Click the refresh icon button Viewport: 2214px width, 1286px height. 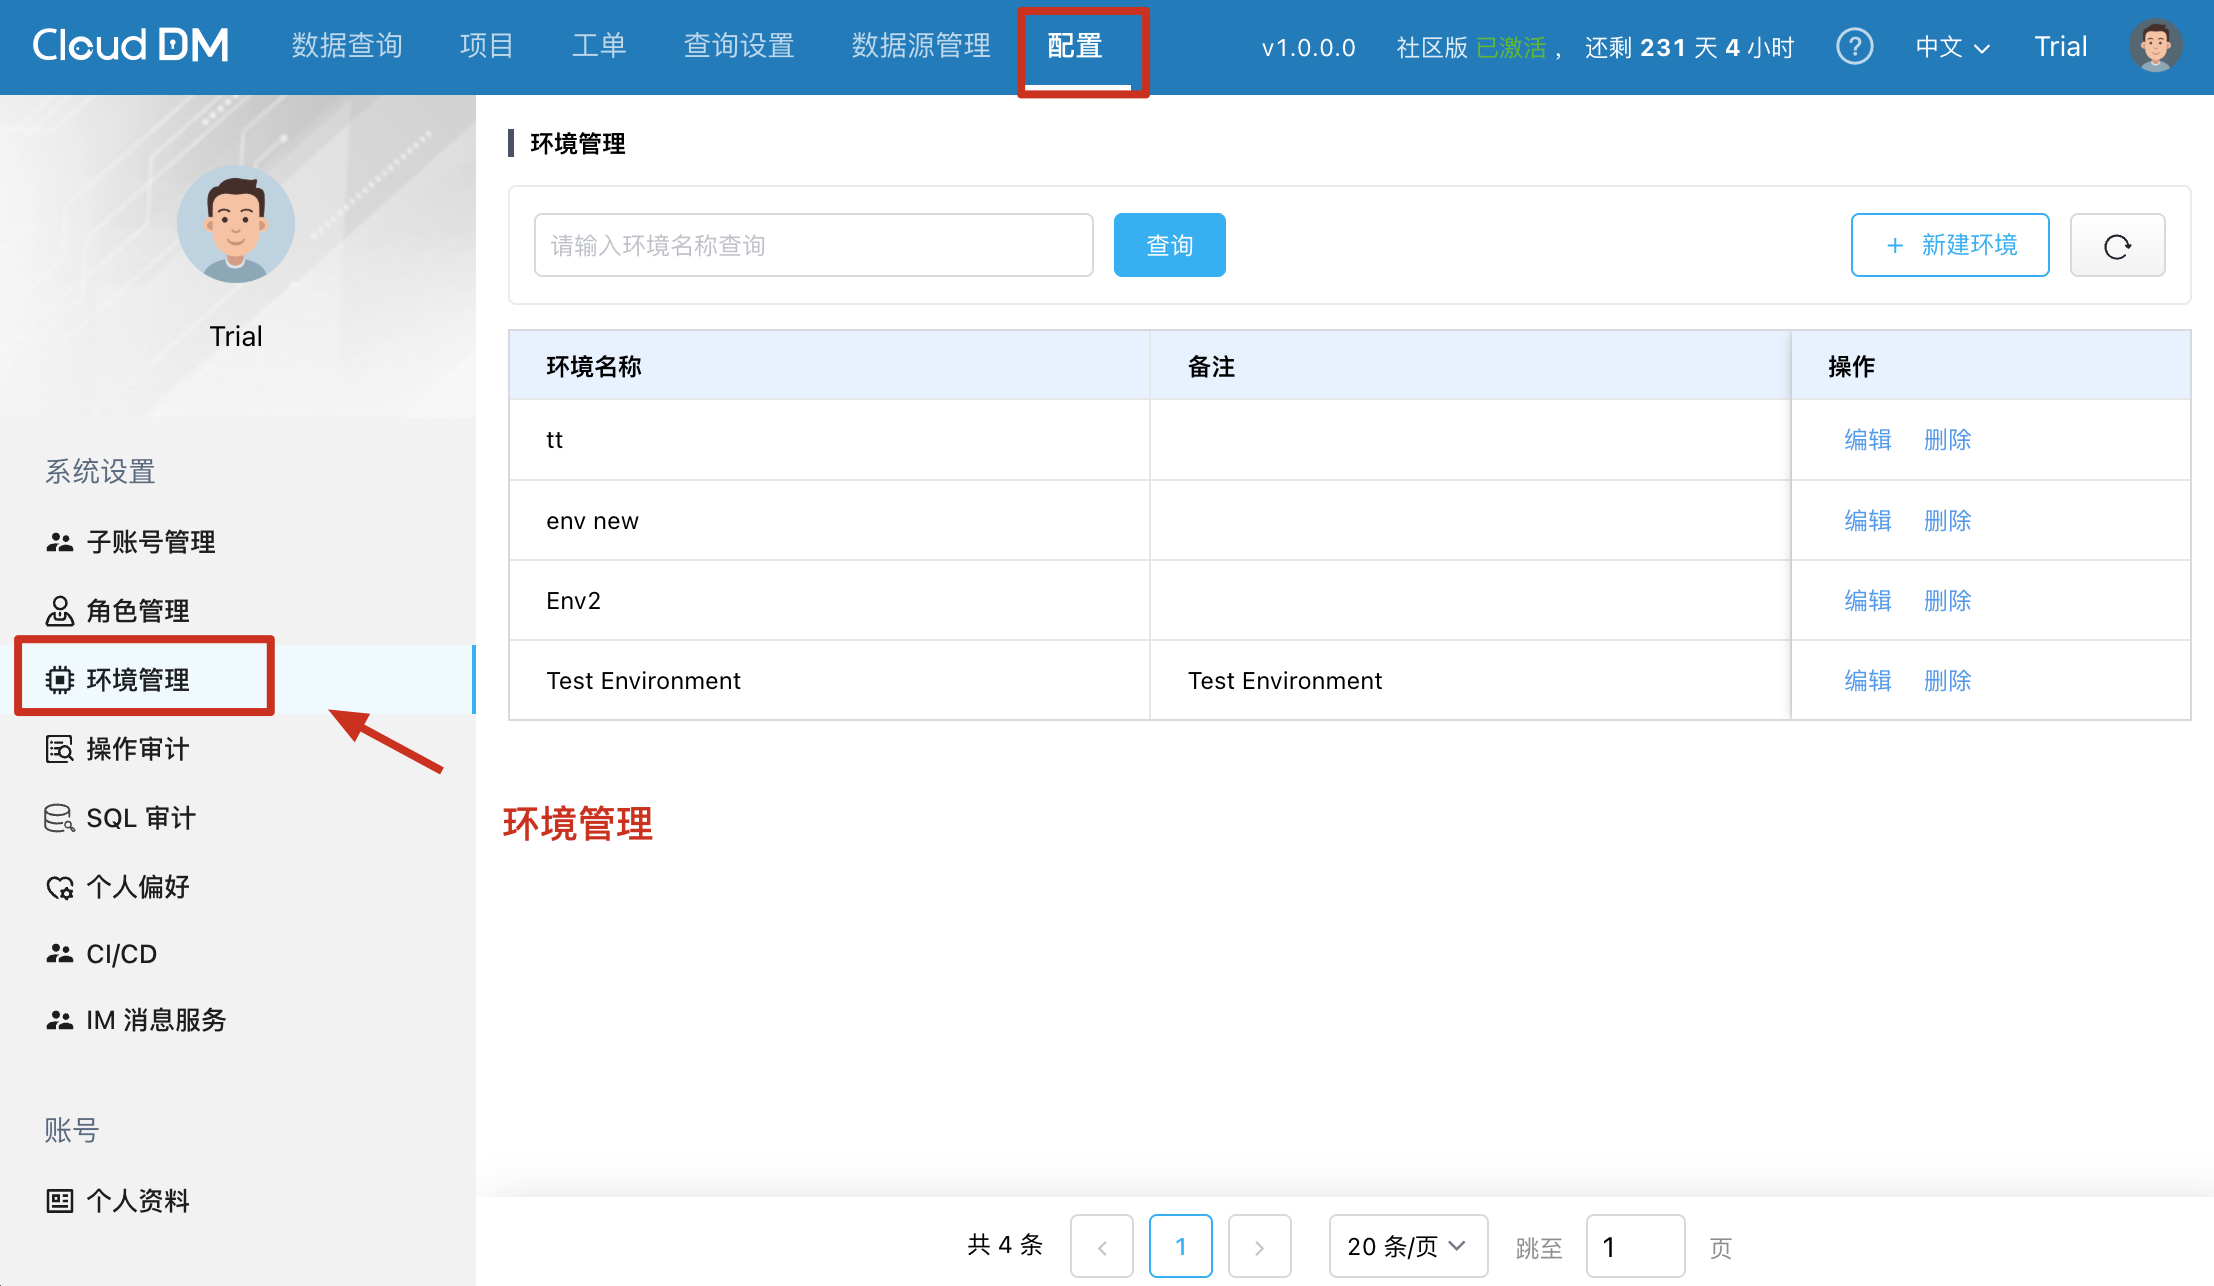2117,245
